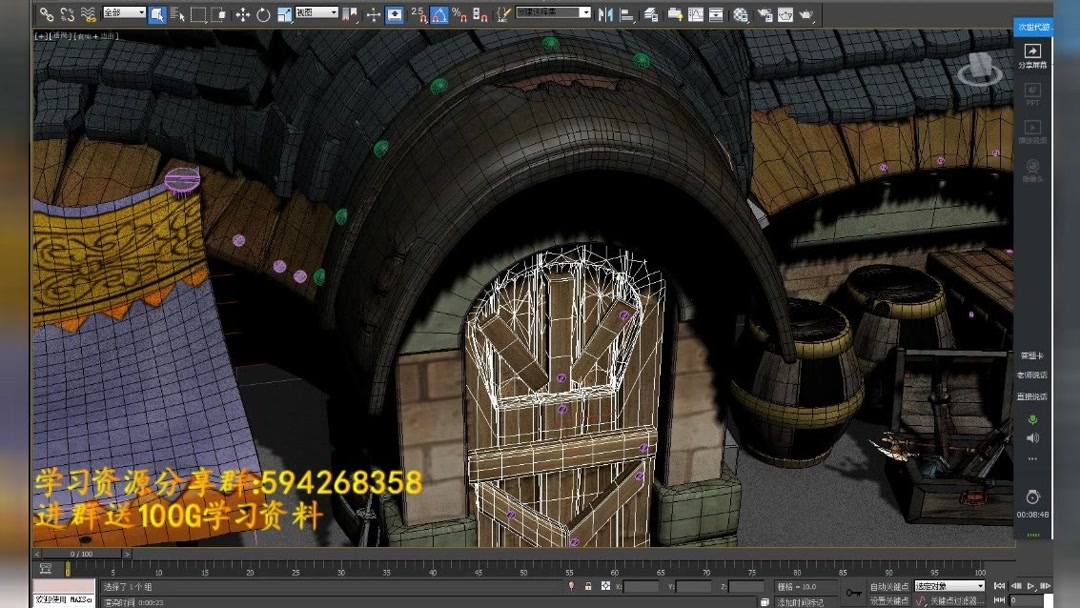Open the Curve Editor from the toolbar

pos(695,14)
